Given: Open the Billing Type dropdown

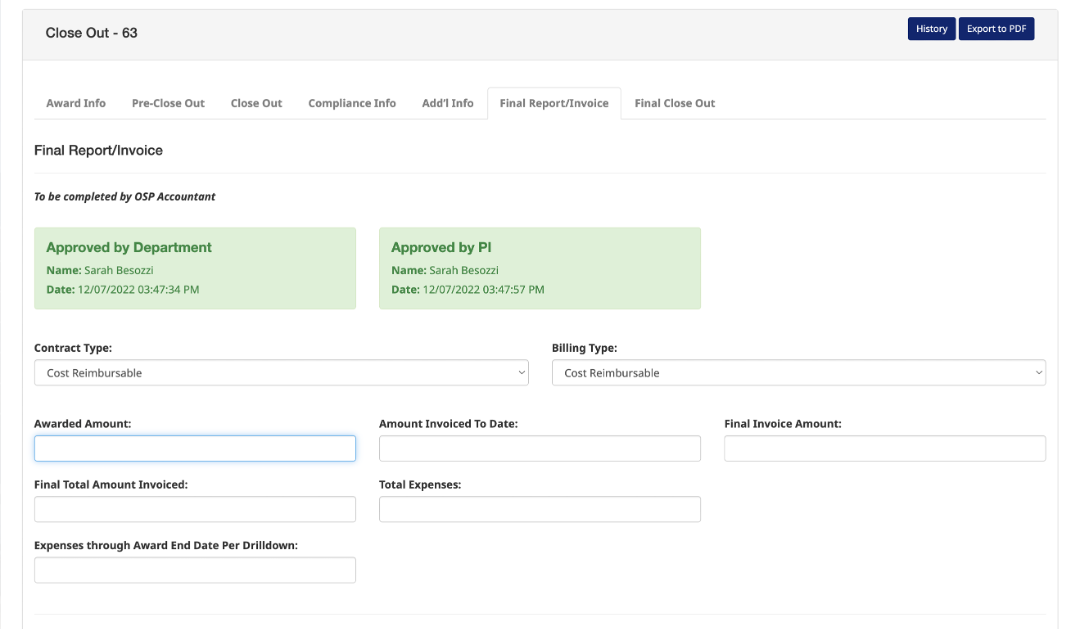Looking at the screenshot, I should (x=798, y=373).
